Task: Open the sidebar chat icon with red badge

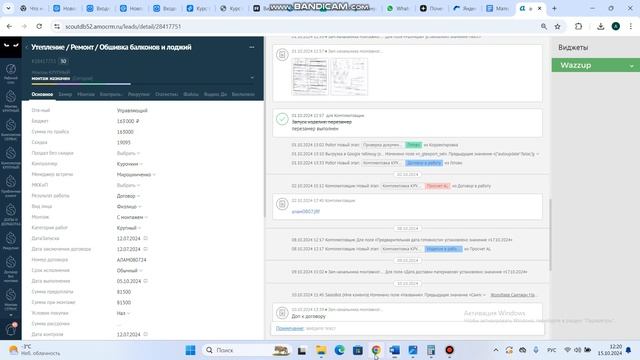Action: click(11, 329)
